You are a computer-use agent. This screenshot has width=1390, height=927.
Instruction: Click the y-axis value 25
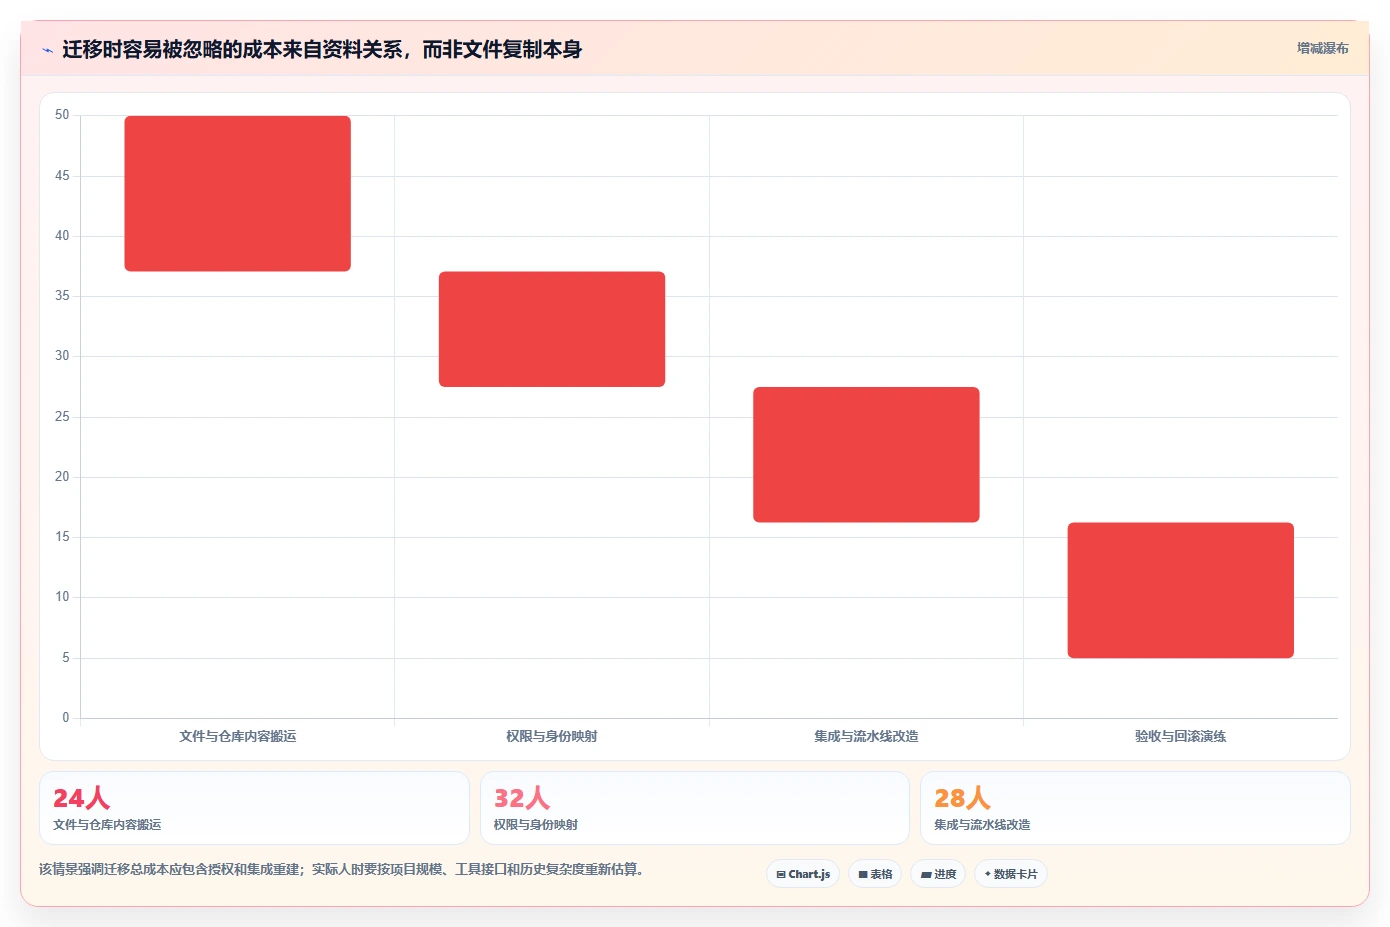(62, 417)
